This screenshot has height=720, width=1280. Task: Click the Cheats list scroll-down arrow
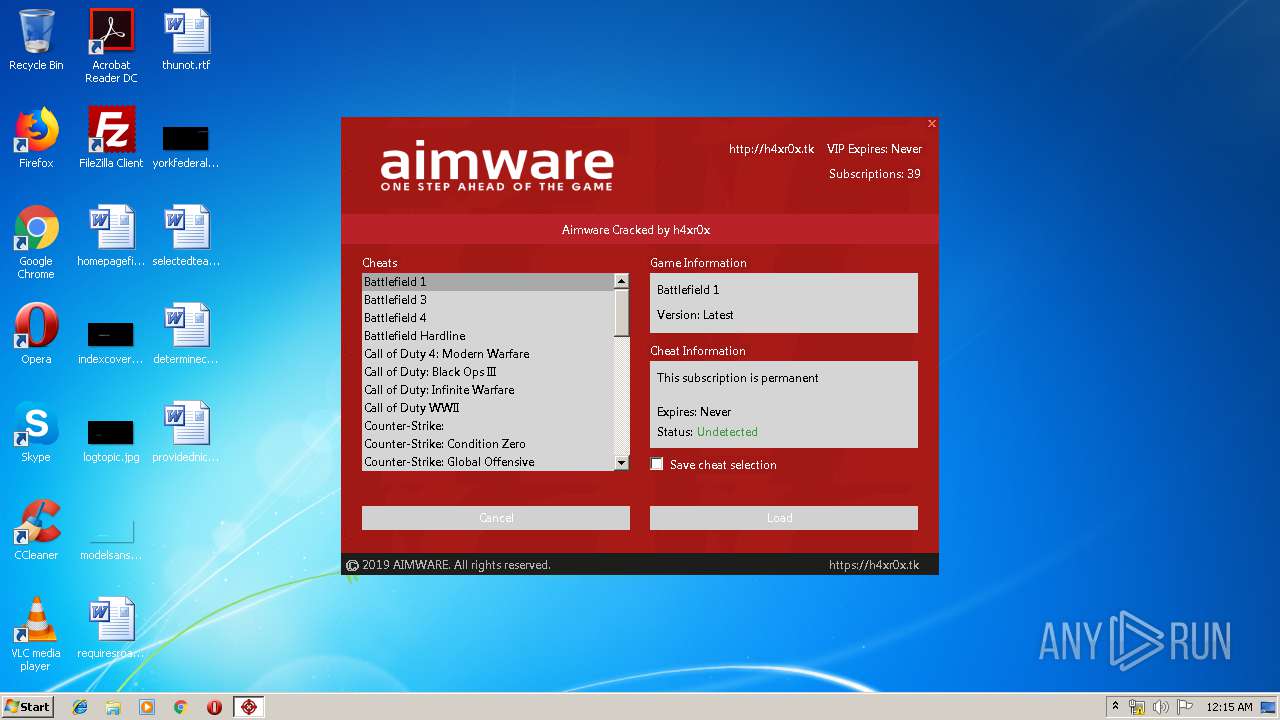pyautogui.click(x=622, y=463)
